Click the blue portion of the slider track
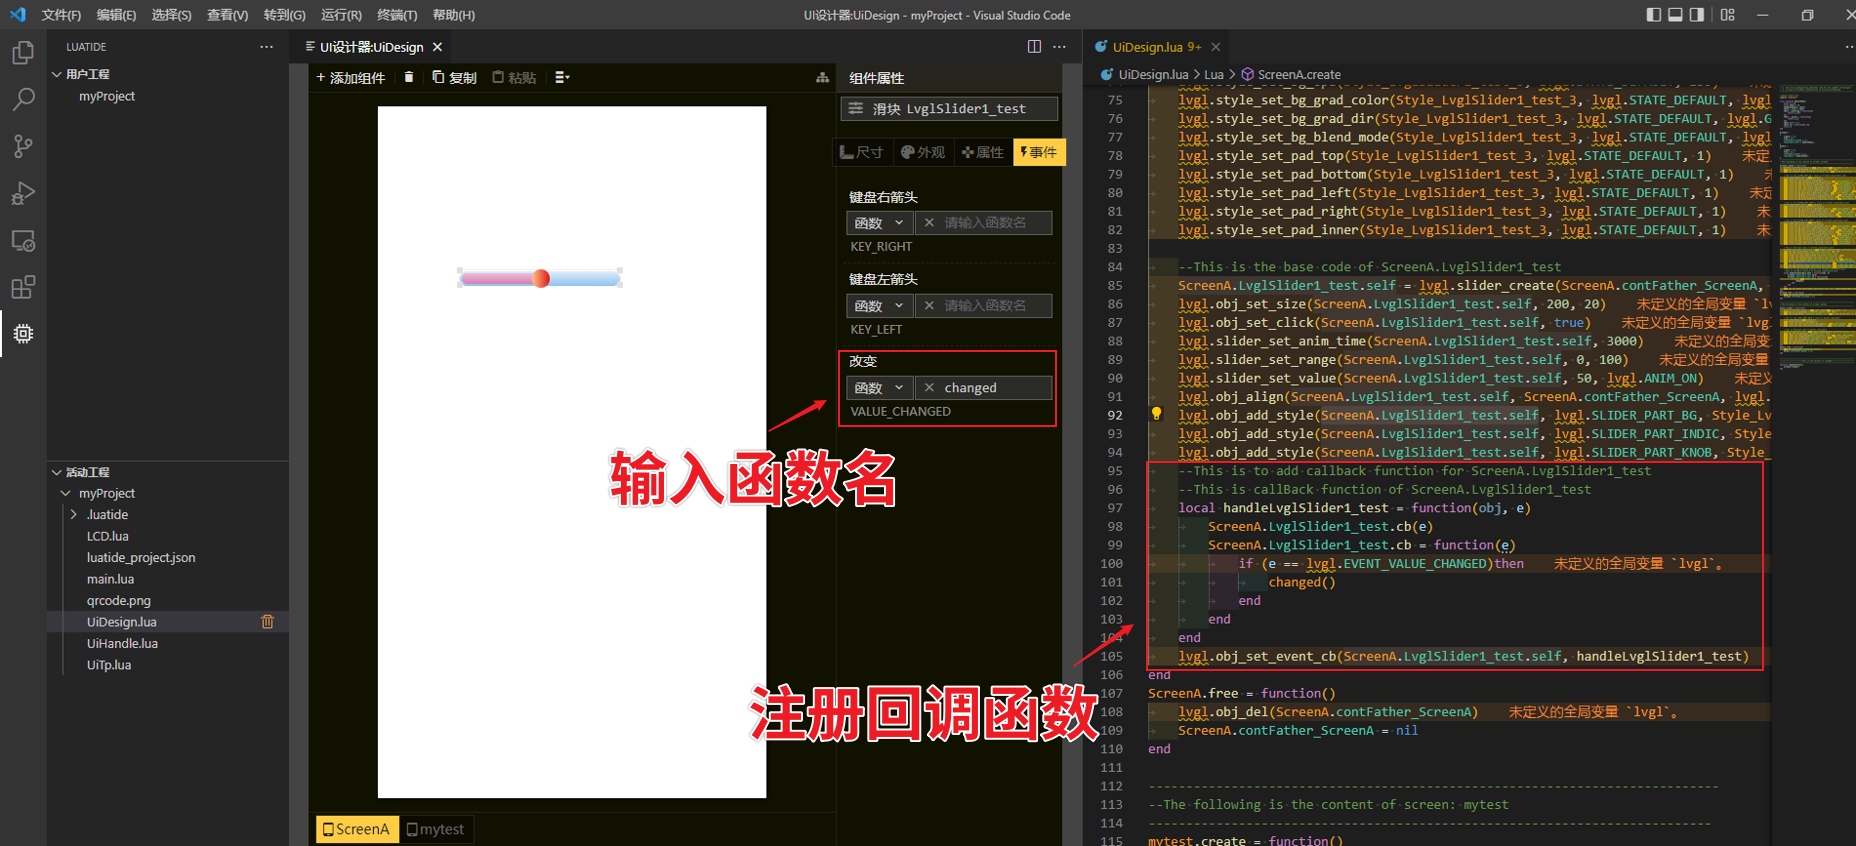 tap(585, 278)
